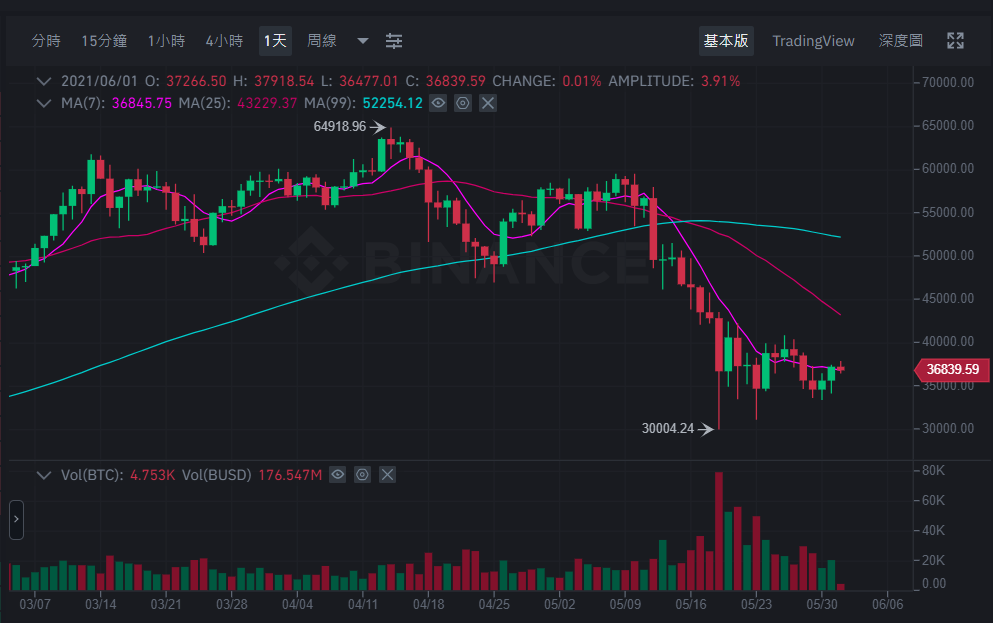Viewport: 993px width, 623px height.
Task: Collapse the MA legend row
Action: click(44, 103)
